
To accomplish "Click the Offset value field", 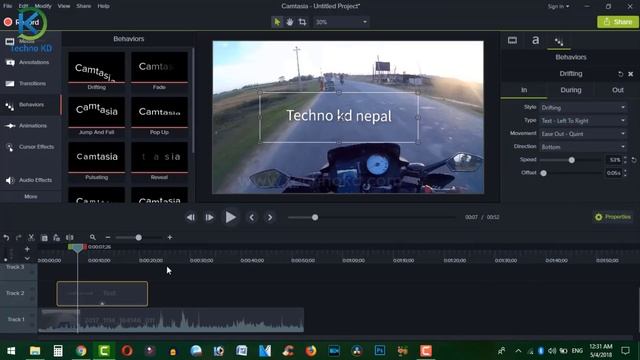I will 613,173.
